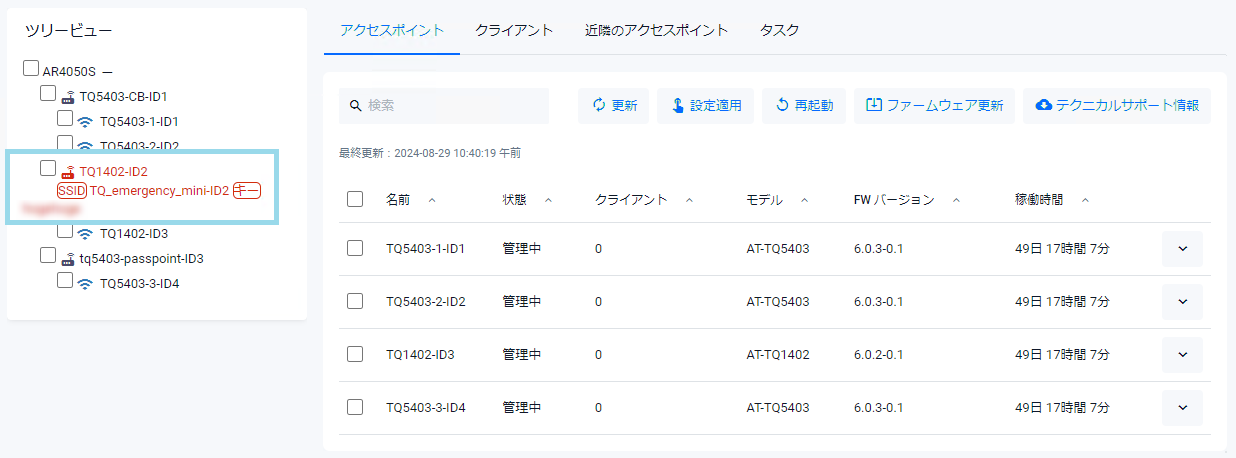Click the Wi-Fi icon beside TQ1402-ID3
The height and width of the screenshot is (458, 1236).
click(86, 234)
